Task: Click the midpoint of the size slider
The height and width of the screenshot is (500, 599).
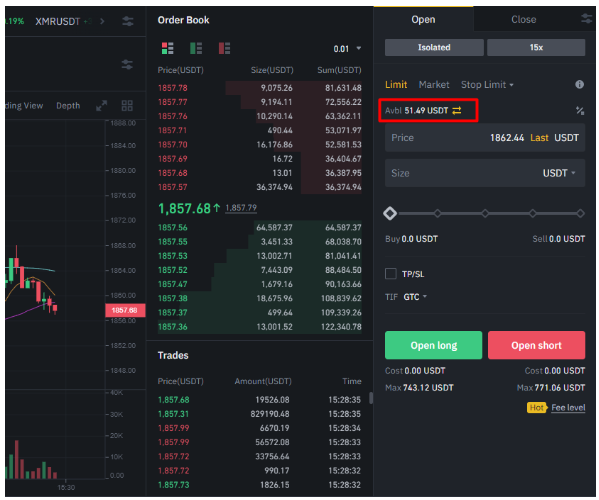Action: click(x=485, y=213)
